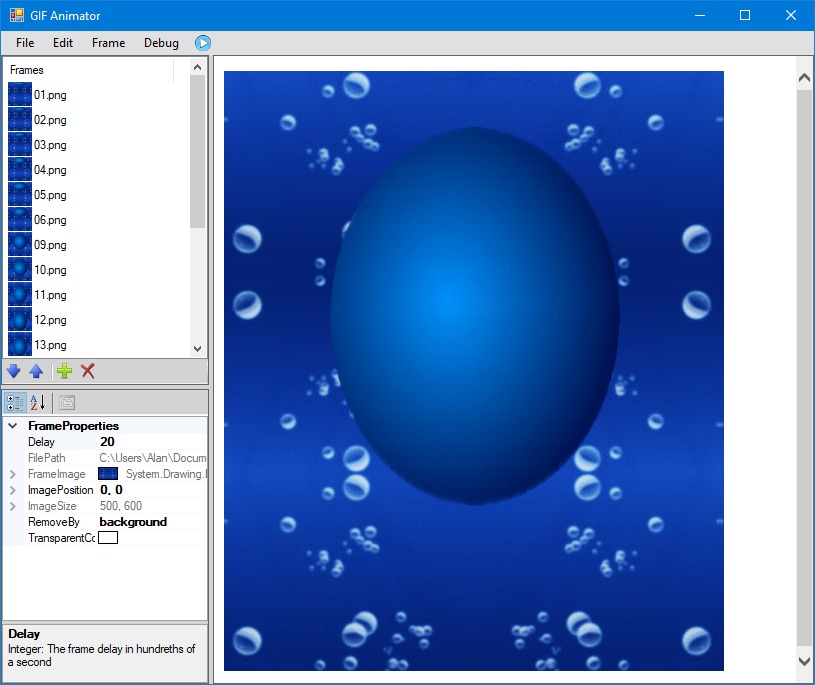Move selected frame down with blue arrow

point(14,371)
